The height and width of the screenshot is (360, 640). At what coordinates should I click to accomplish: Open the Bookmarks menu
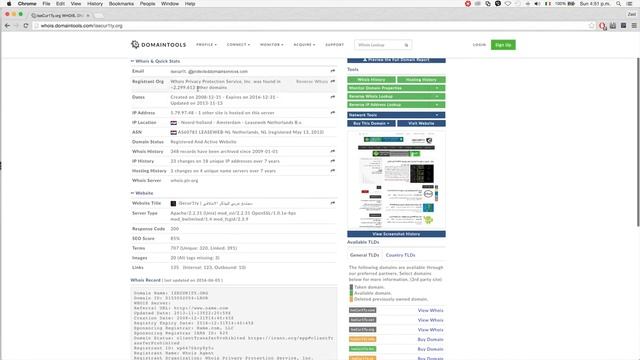coord(121,4)
